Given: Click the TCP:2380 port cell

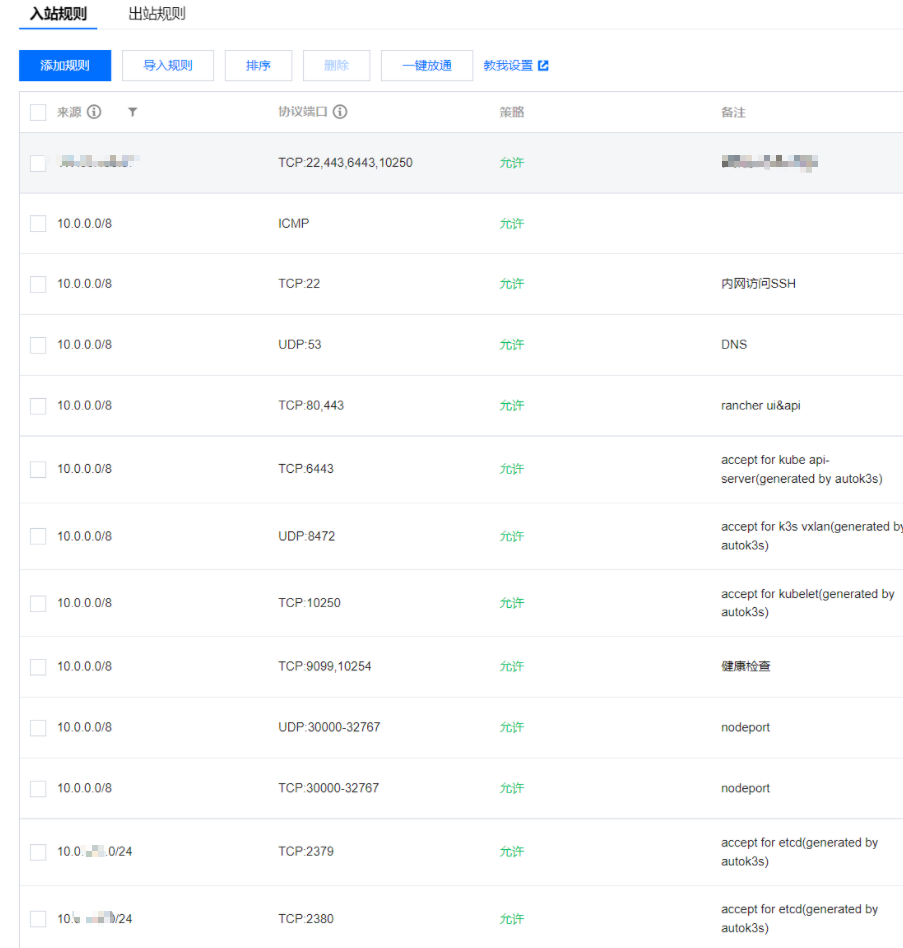Looking at the screenshot, I should click(x=306, y=918).
